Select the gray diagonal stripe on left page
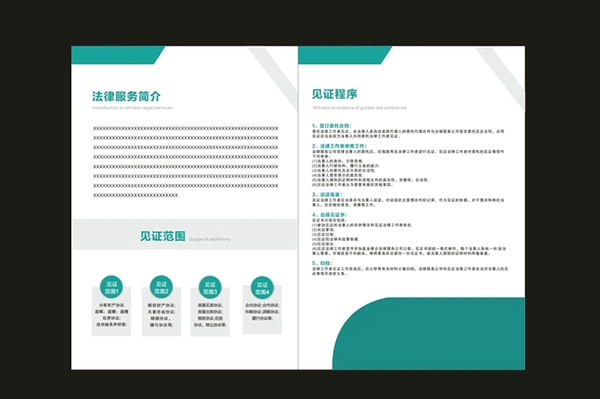The height and width of the screenshot is (399, 600). pyautogui.click(x=274, y=78)
